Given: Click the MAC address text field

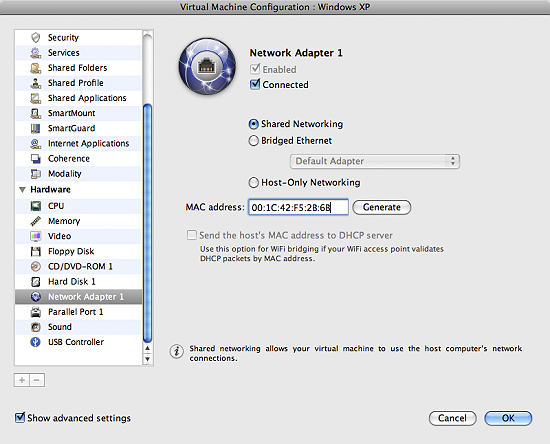Looking at the screenshot, I should click(298, 207).
